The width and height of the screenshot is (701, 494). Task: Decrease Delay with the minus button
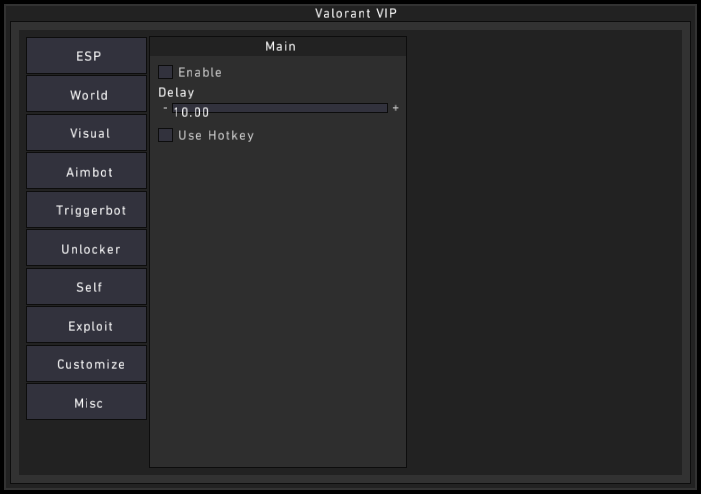165,108
